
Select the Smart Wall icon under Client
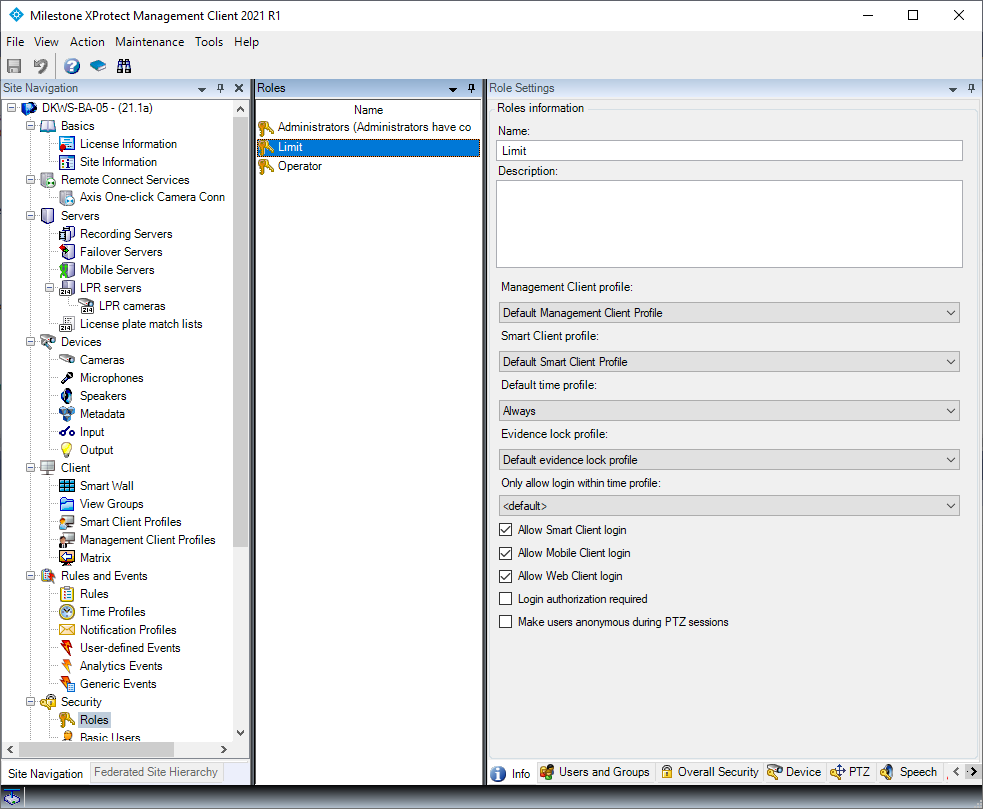point(65,485)
